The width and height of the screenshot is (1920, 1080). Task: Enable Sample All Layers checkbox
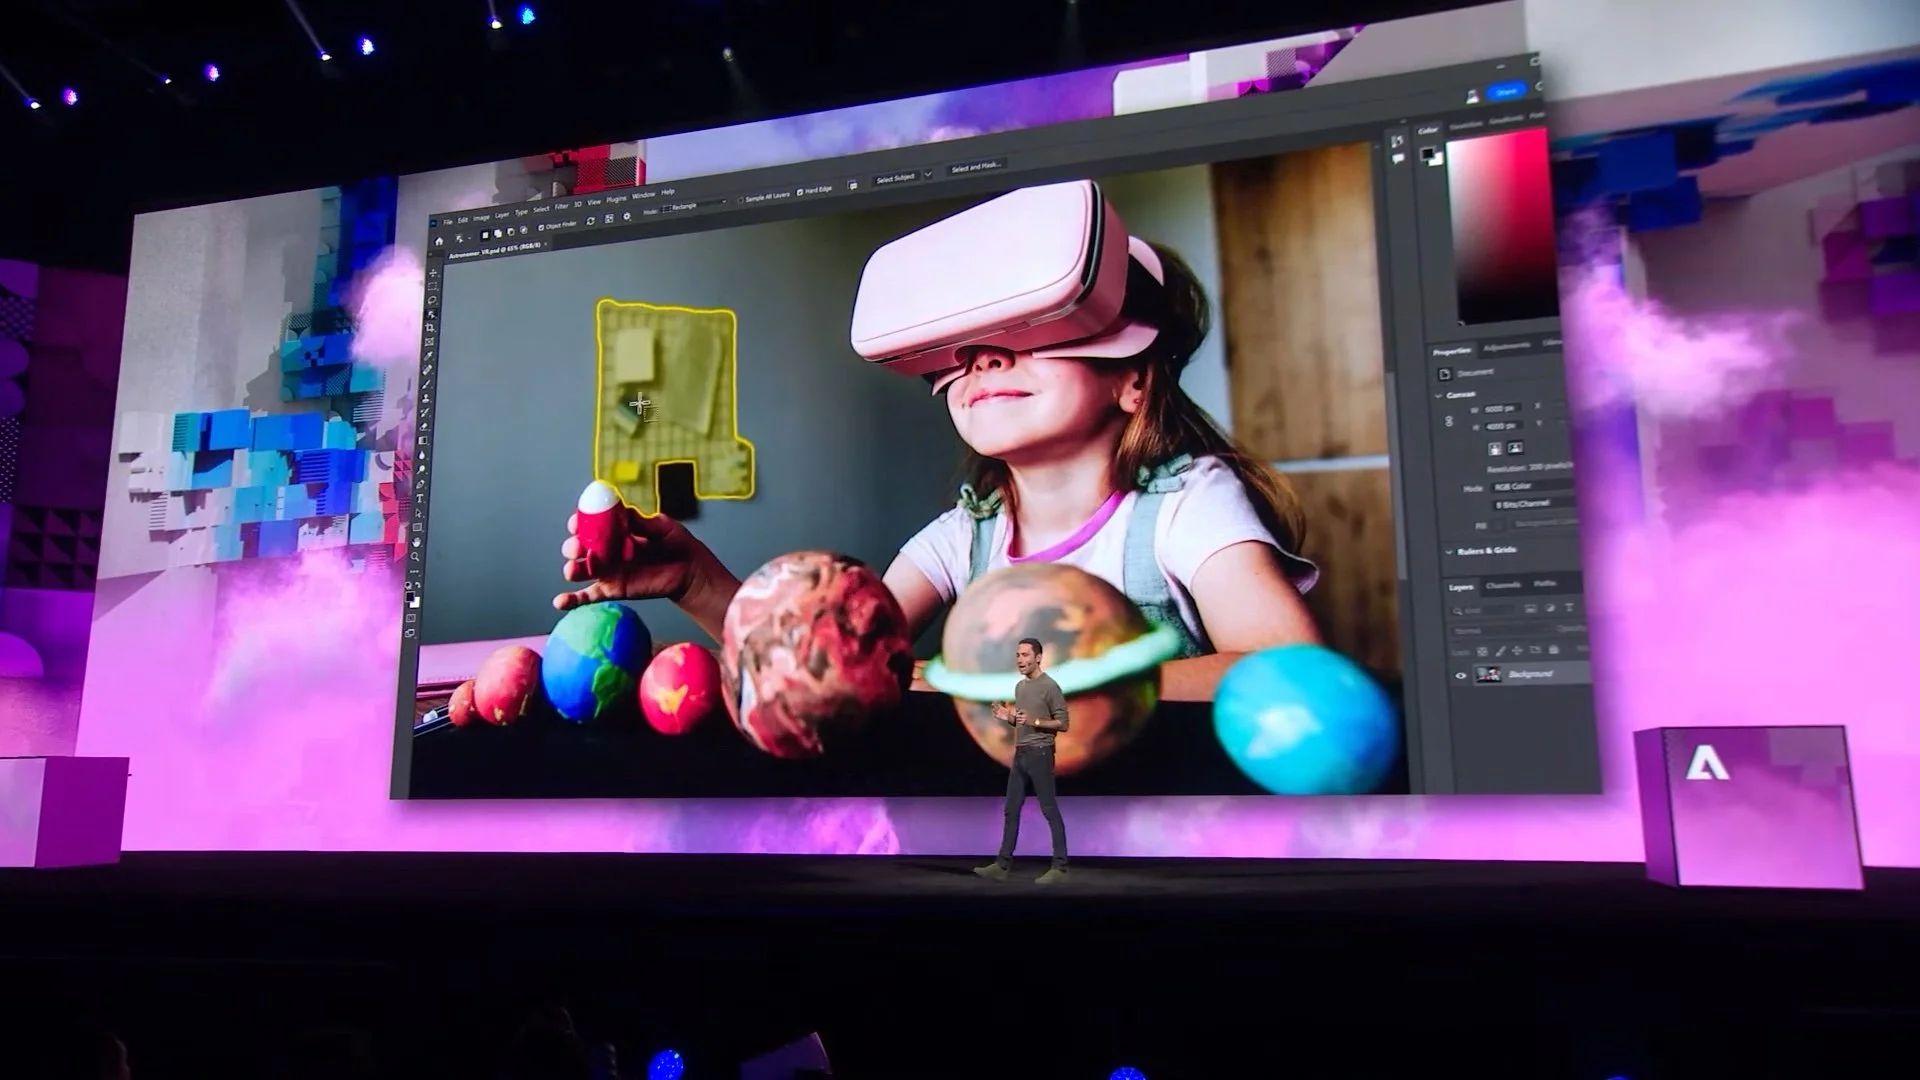[741, 199]
